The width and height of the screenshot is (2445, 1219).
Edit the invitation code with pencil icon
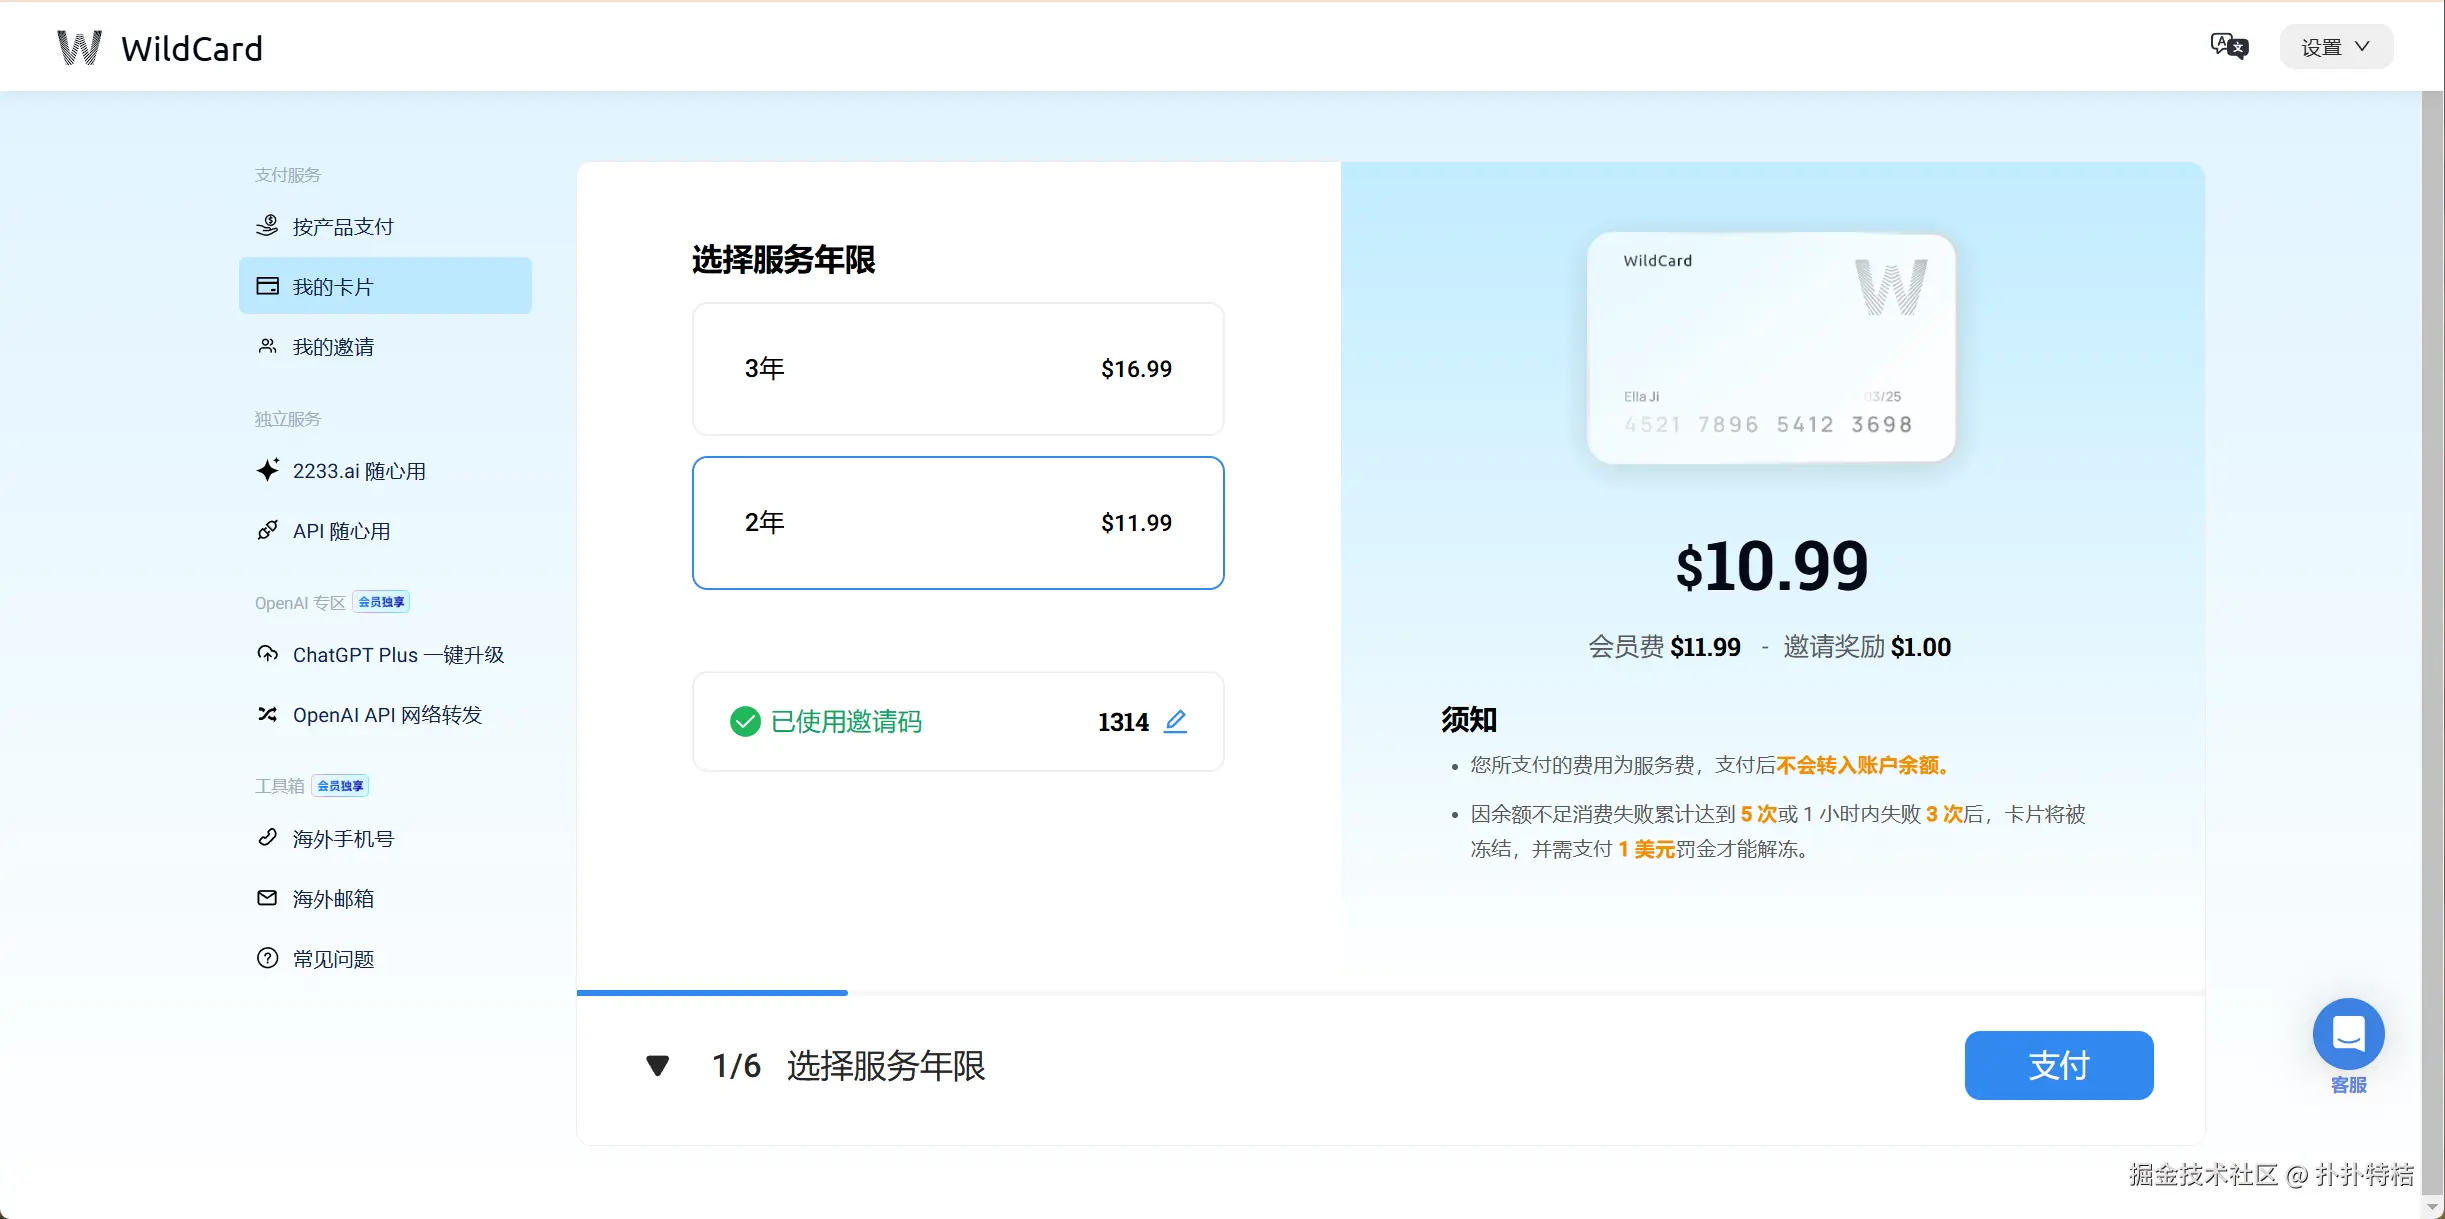point(1175,721)
